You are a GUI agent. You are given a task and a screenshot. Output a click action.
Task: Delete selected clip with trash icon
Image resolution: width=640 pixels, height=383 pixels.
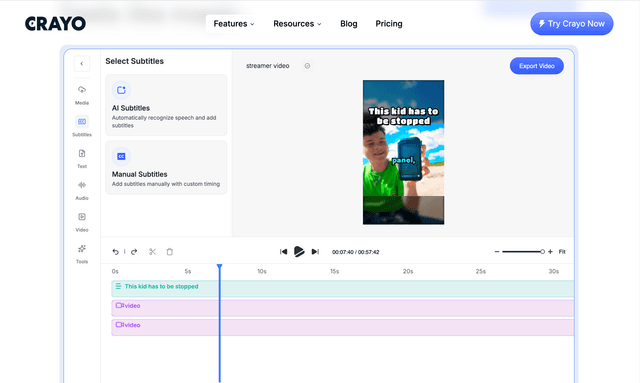coord(170,252)
